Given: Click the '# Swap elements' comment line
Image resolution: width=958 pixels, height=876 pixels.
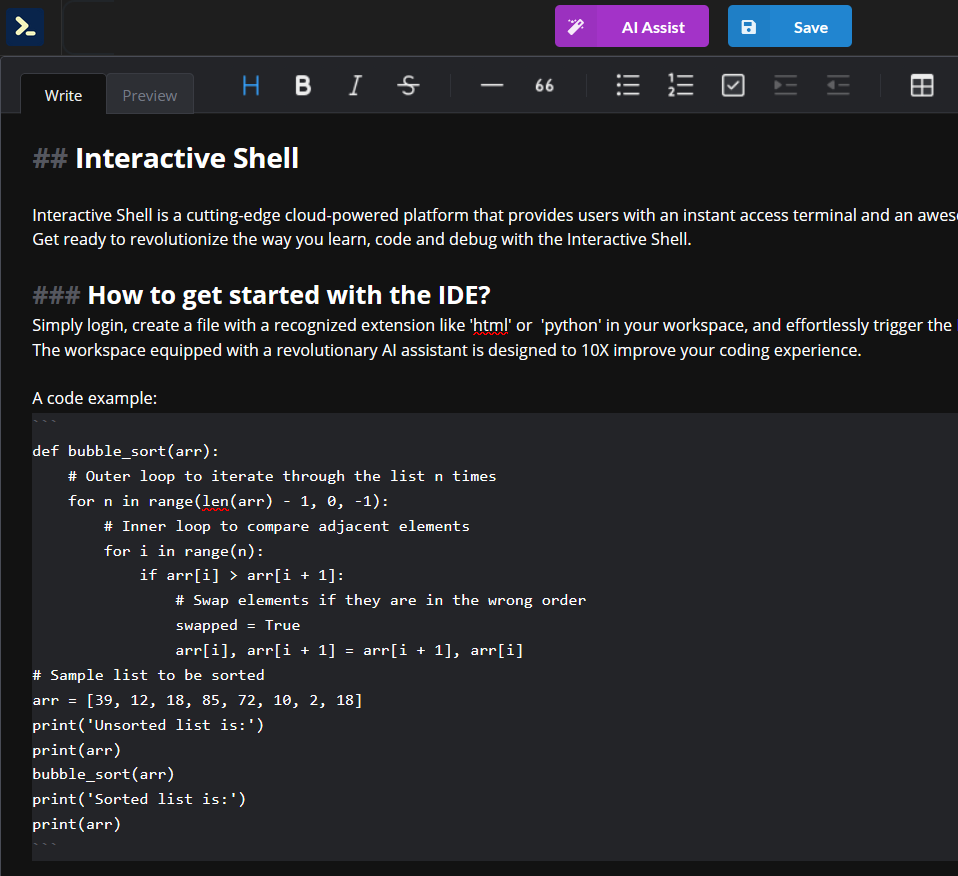Looking at the screenshot, I should tap(381, 600).
